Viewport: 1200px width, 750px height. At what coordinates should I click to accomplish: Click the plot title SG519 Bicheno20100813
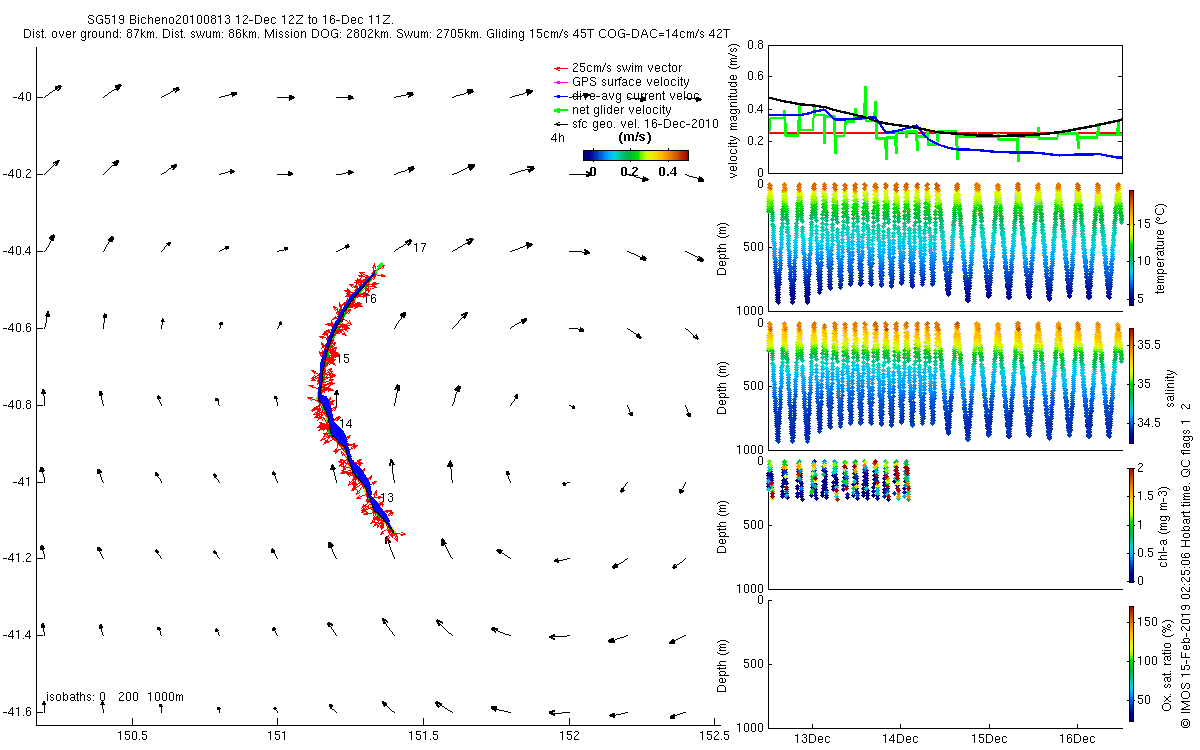(159, 20)
